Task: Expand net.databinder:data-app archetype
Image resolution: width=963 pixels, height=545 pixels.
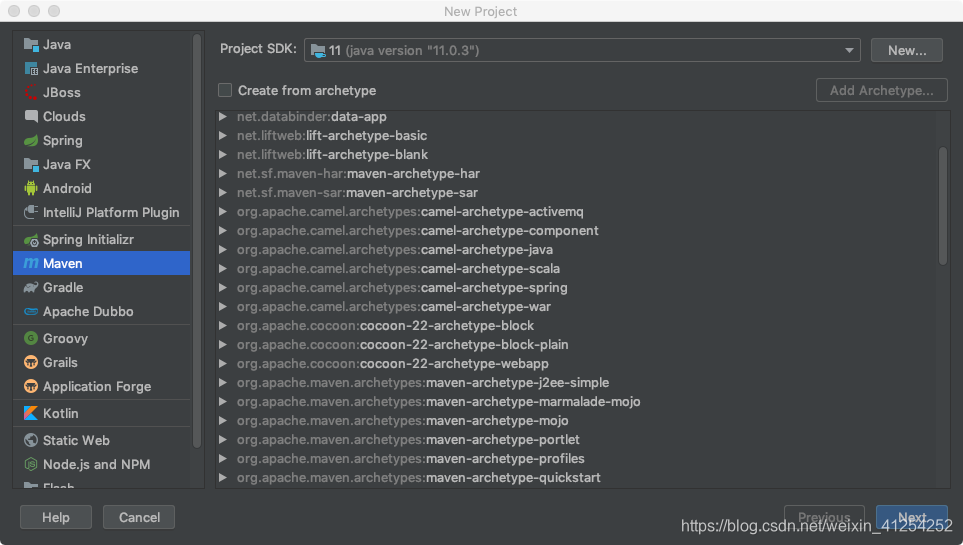Action: coord(223,116)
